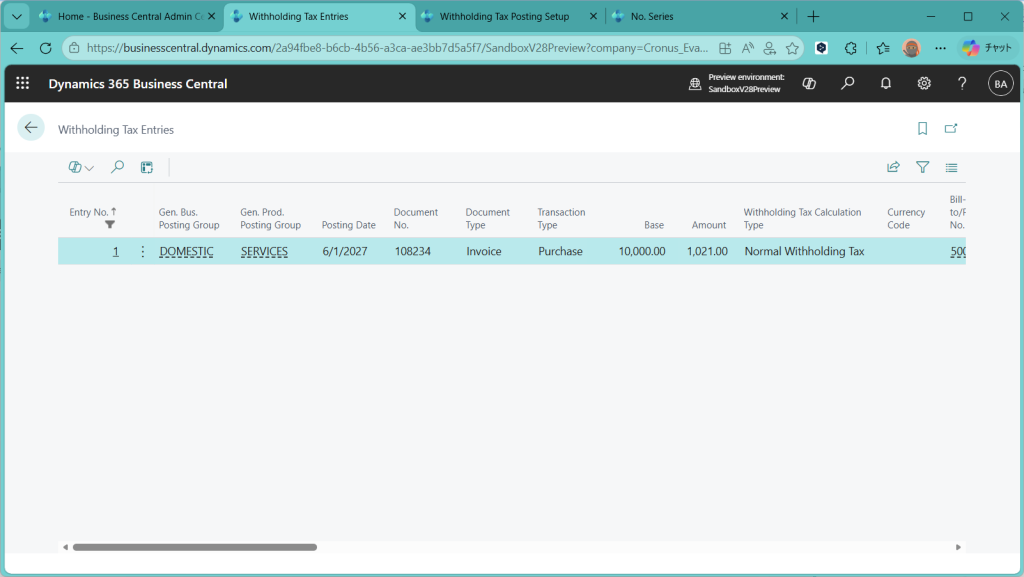The height and width of the screenshot is (577, 1024).
Task: Click the horizontal scrollbar thumb
Action: (x=194, y=547)
